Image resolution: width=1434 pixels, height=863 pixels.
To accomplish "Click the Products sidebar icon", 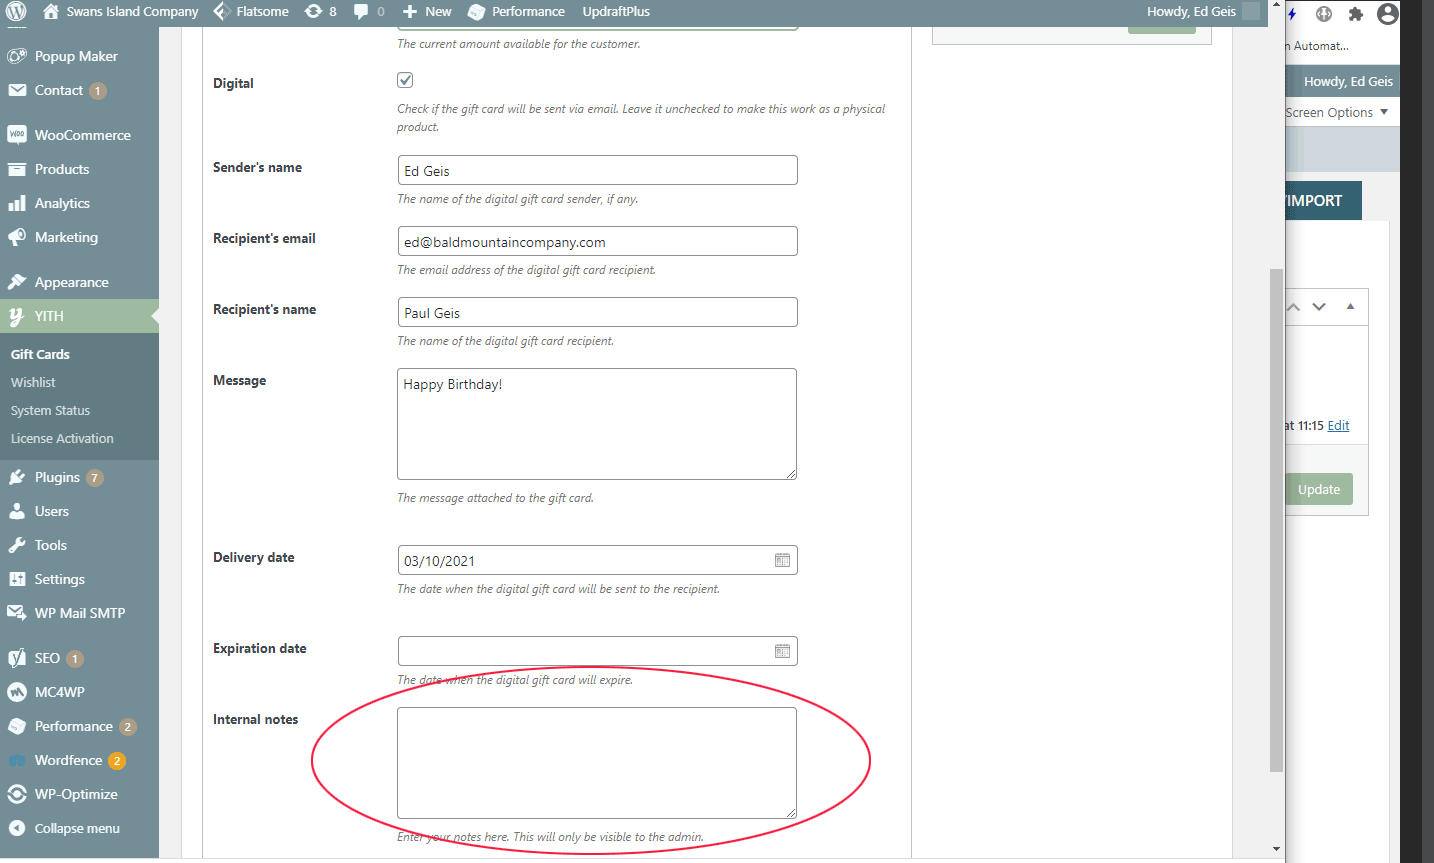I will [x=17, y=169].
